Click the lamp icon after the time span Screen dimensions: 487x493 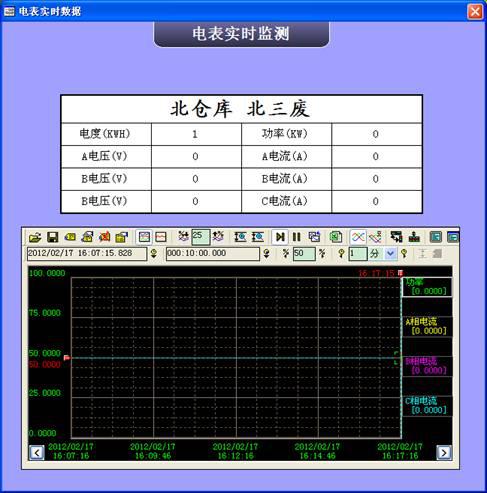(266, 254)
